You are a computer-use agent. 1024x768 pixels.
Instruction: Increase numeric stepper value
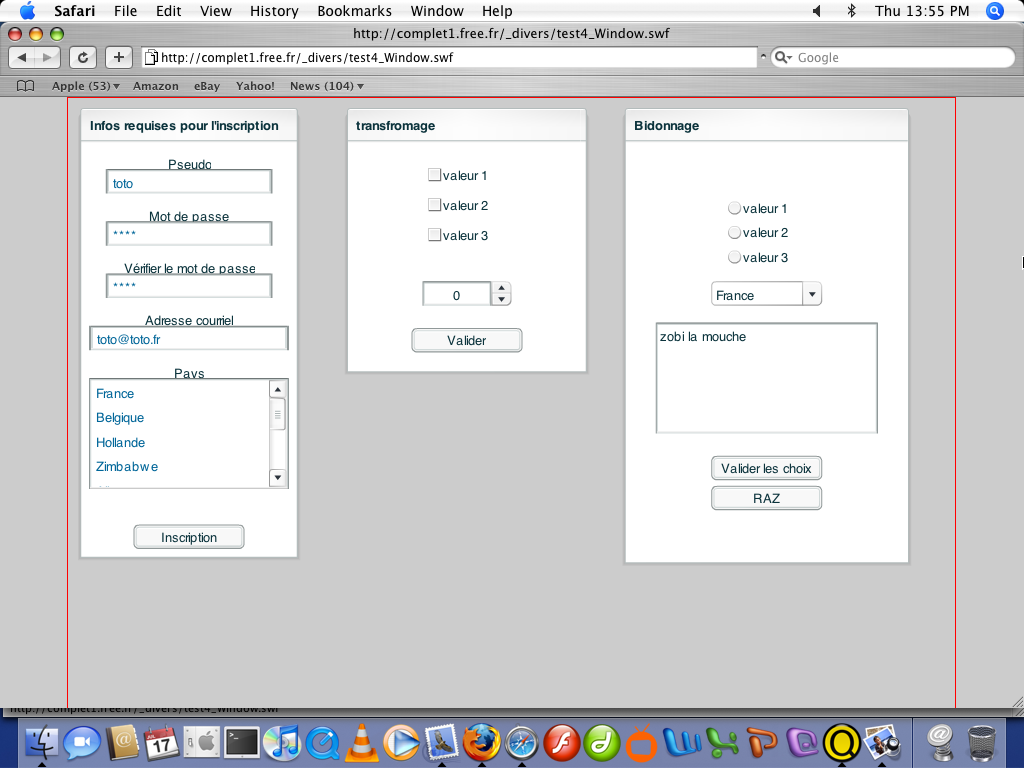pyautogui.click(x=502, y=288)
